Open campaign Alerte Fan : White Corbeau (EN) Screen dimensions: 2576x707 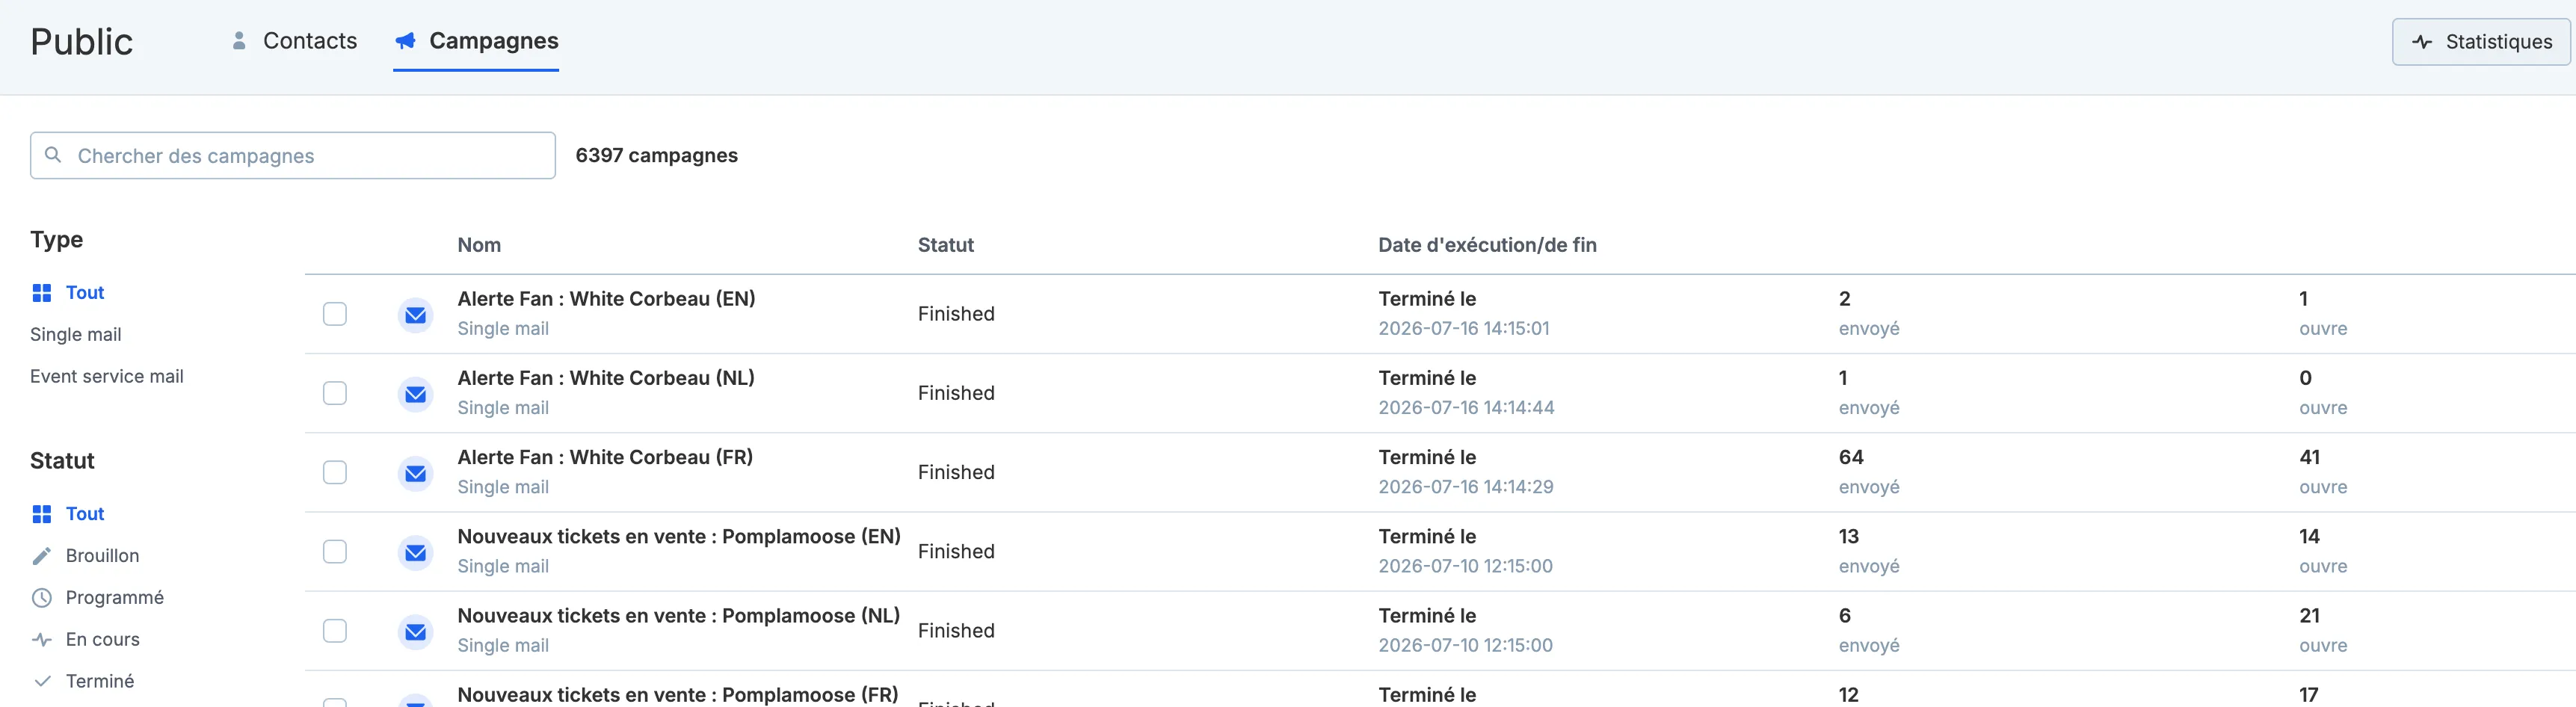[x=606, y=299]
